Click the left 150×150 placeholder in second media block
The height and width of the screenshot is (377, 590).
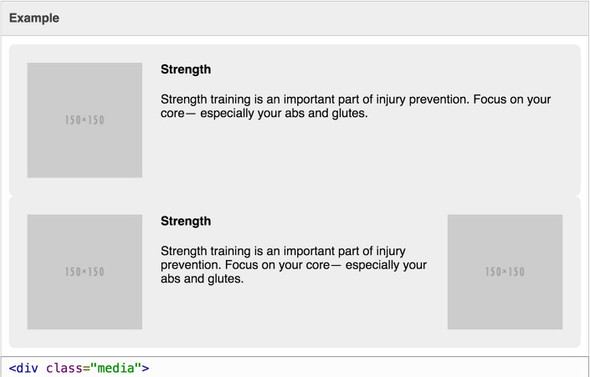coord(85,272)
